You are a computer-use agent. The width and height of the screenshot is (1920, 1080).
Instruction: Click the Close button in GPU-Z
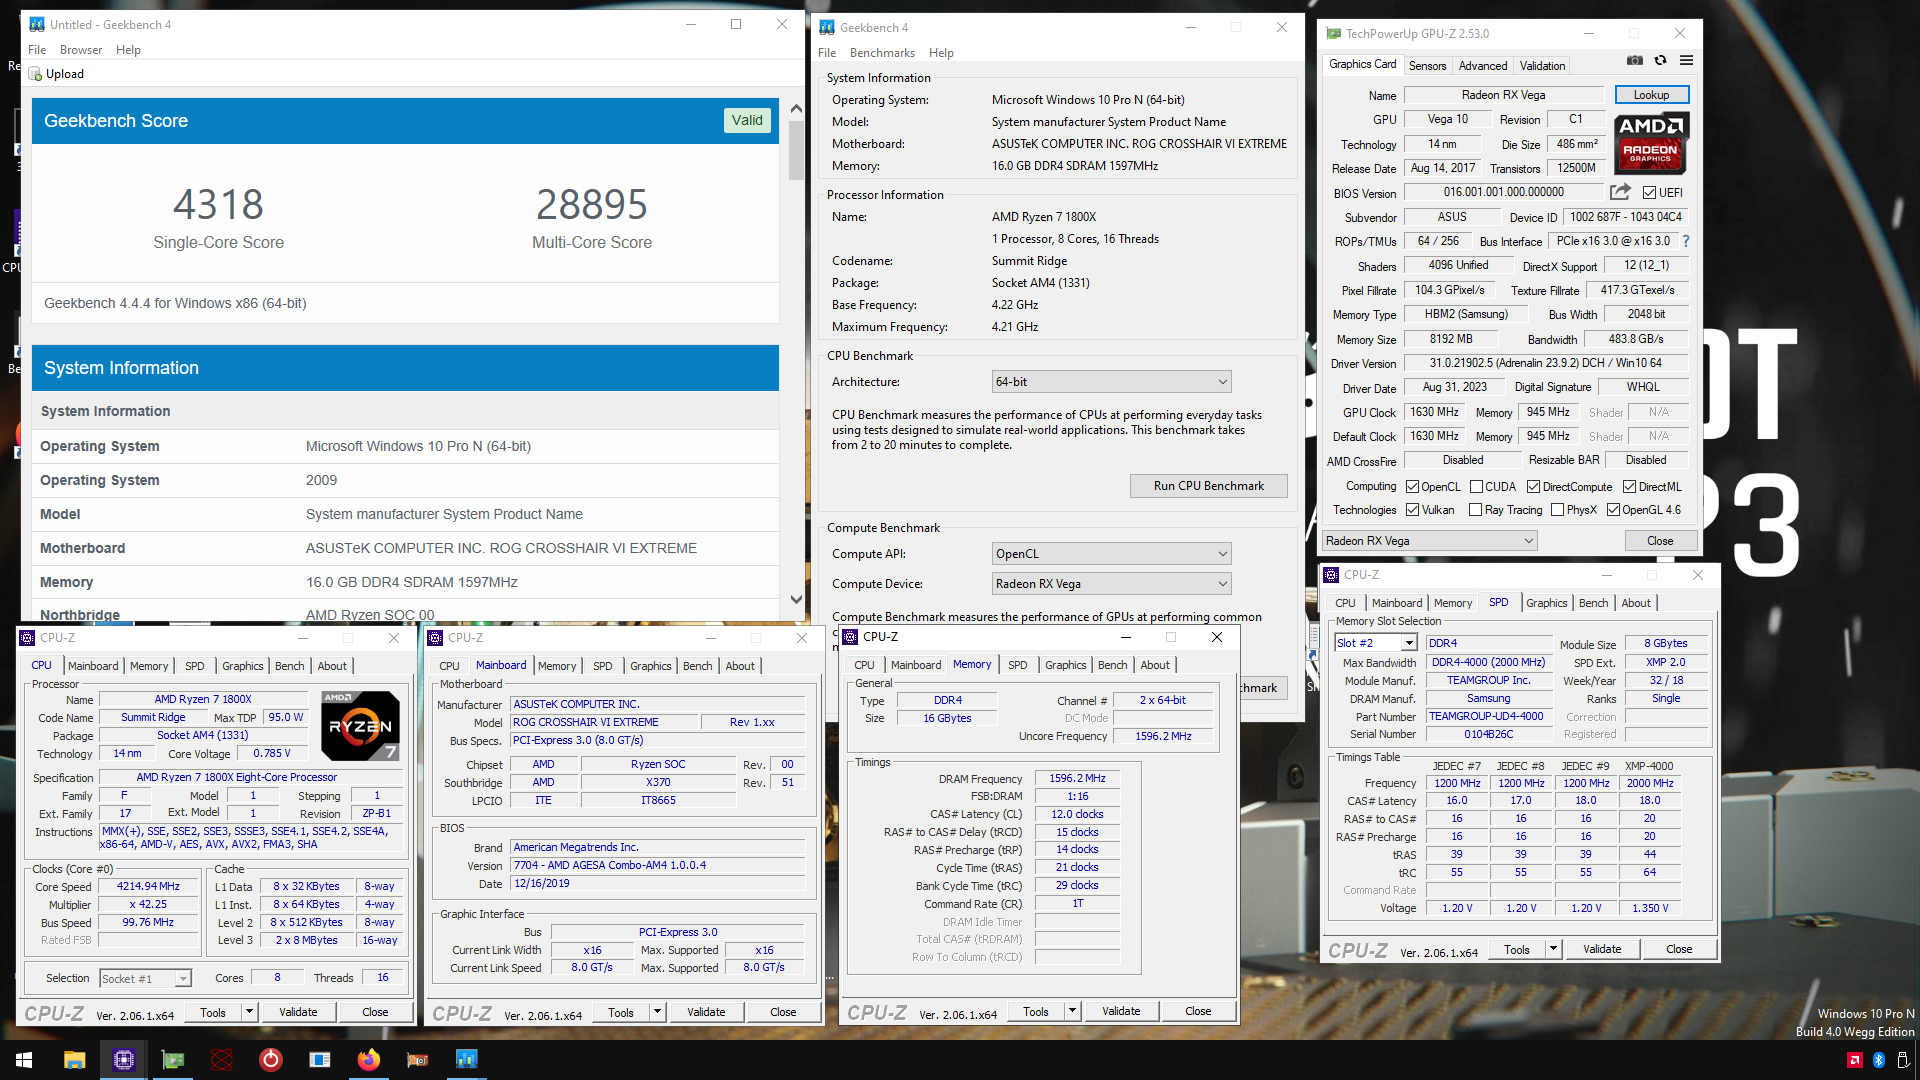[1660, 541]
